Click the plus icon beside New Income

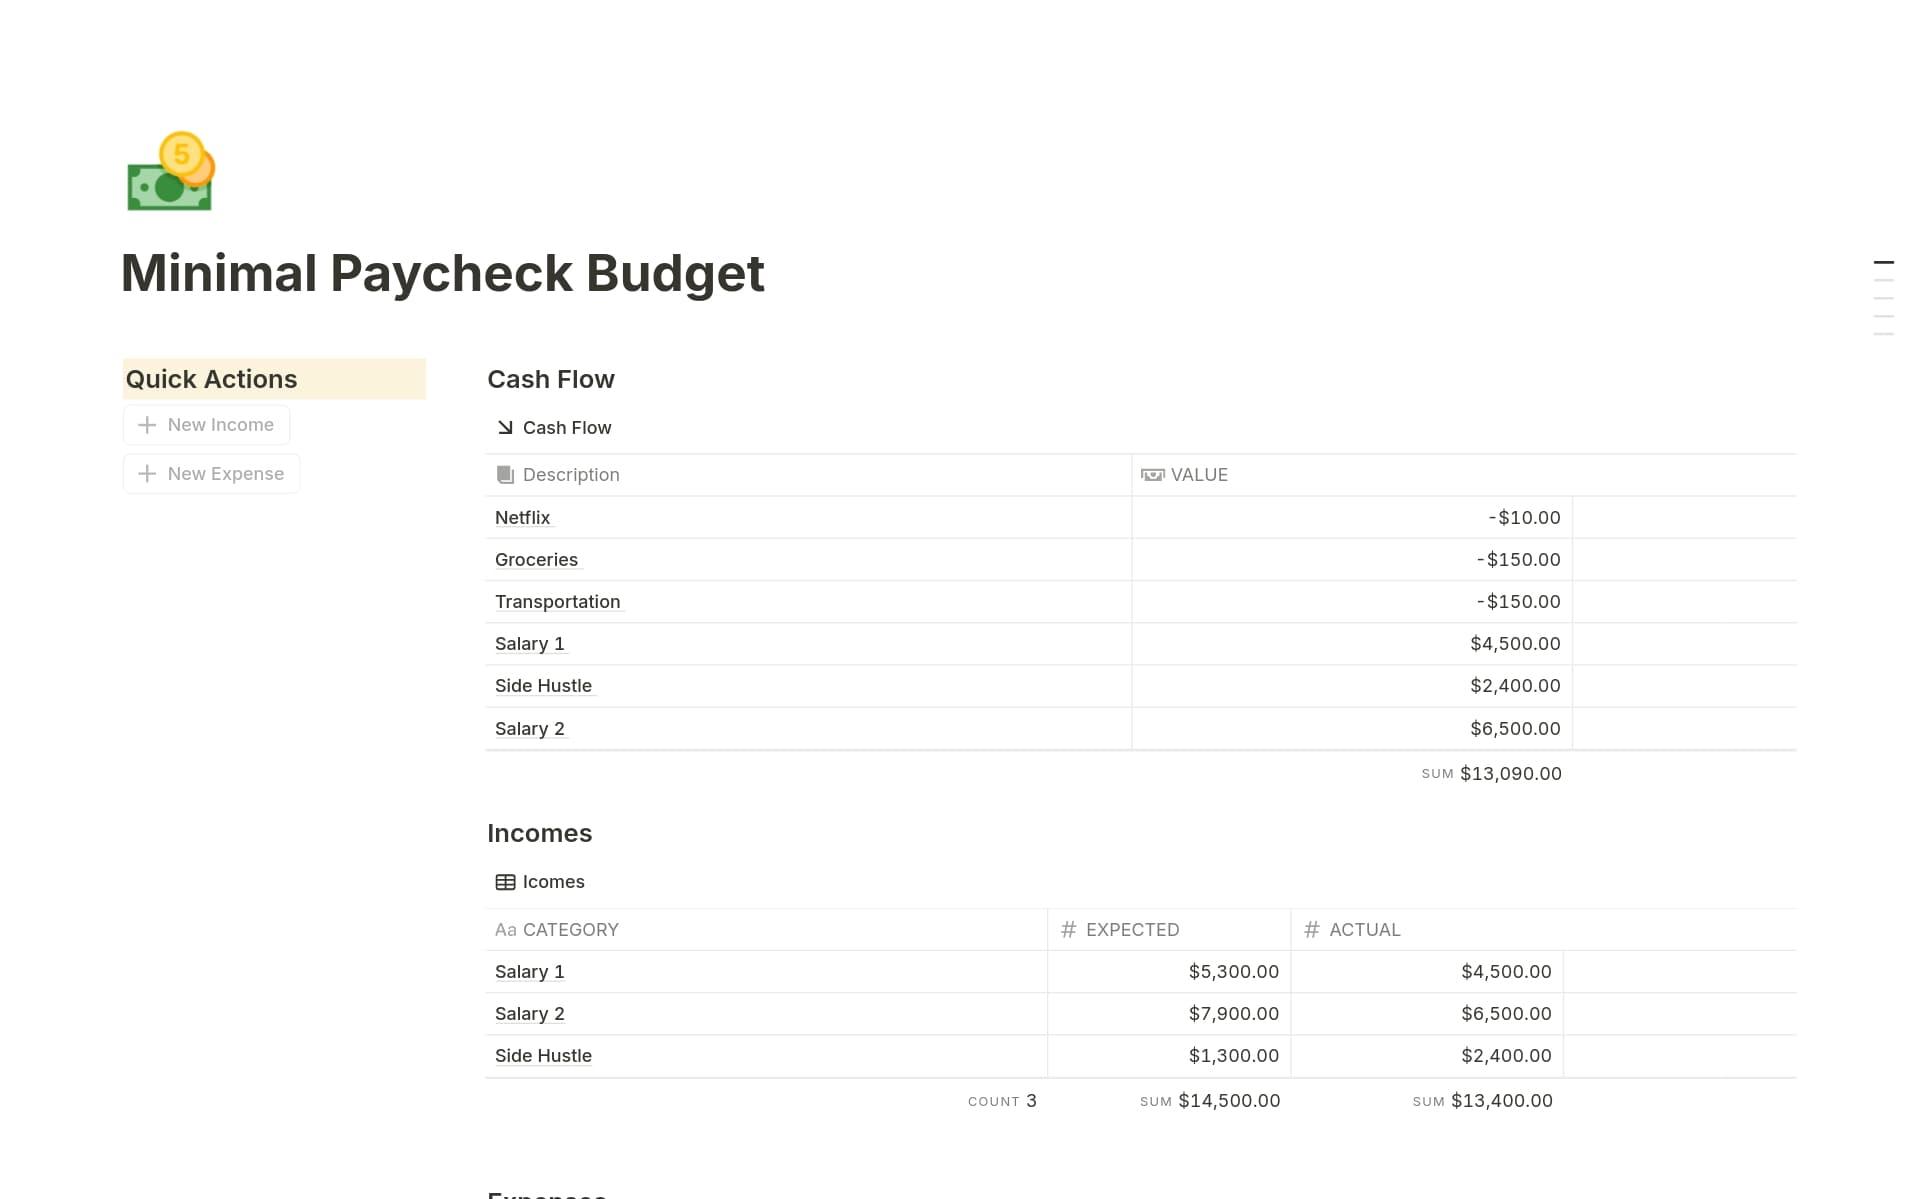(x=146, y=424)
